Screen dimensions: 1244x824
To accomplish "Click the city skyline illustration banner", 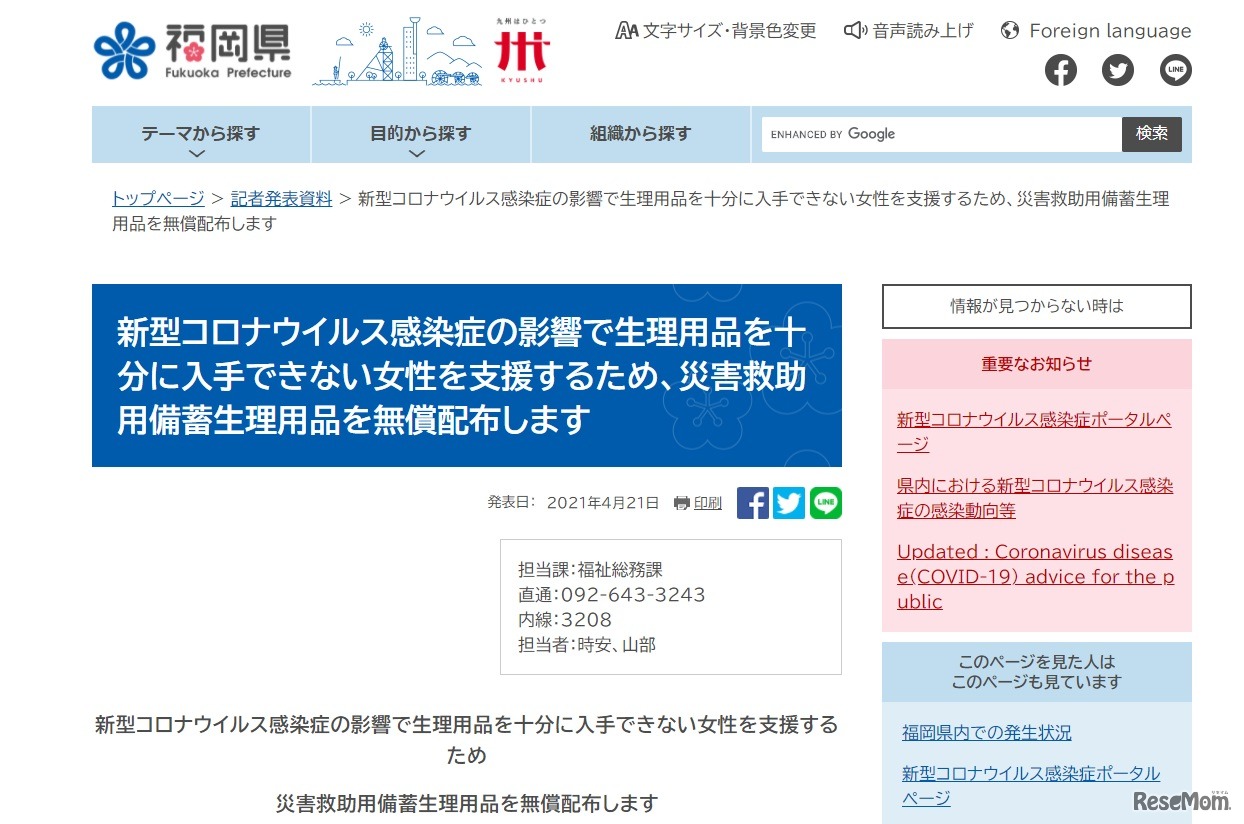I will coord(398,51).
